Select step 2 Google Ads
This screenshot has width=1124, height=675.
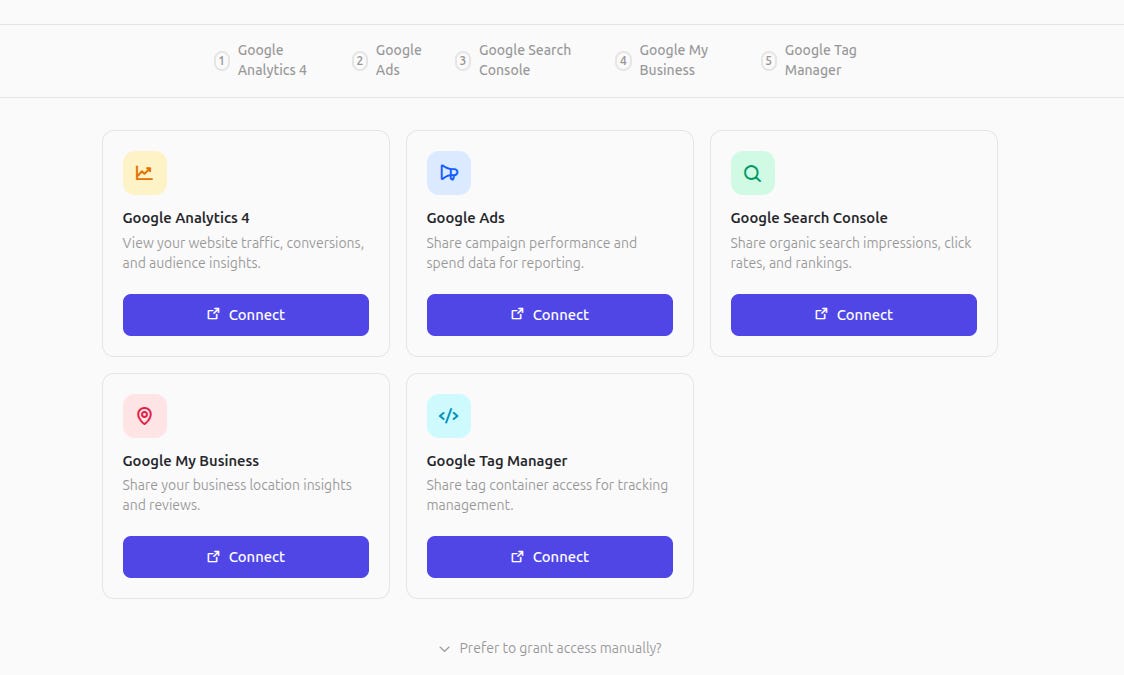[x=383, y=60]
